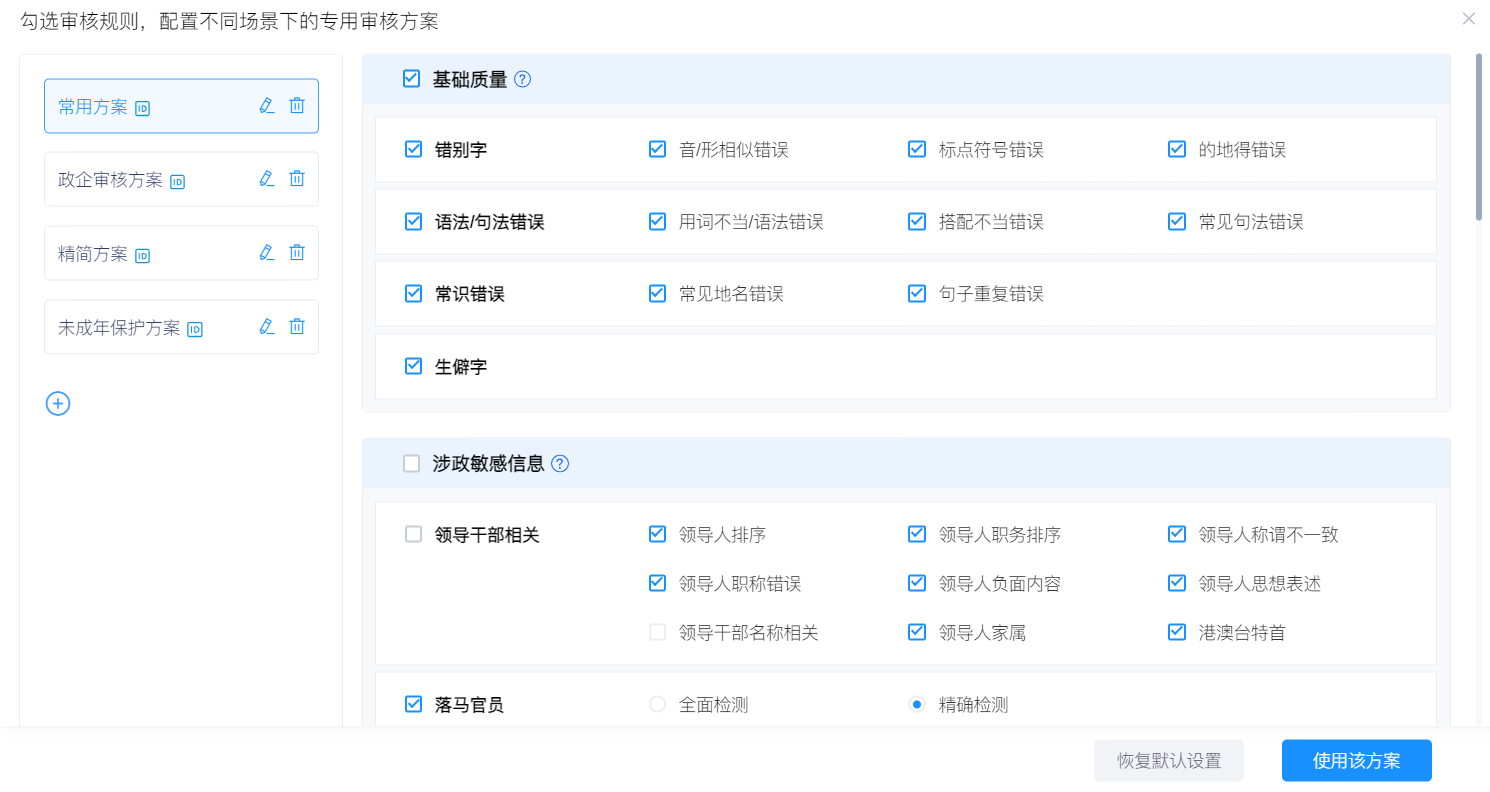
Task: Click the ID icon beside 精简方案
Action: (x=142, y=255)
